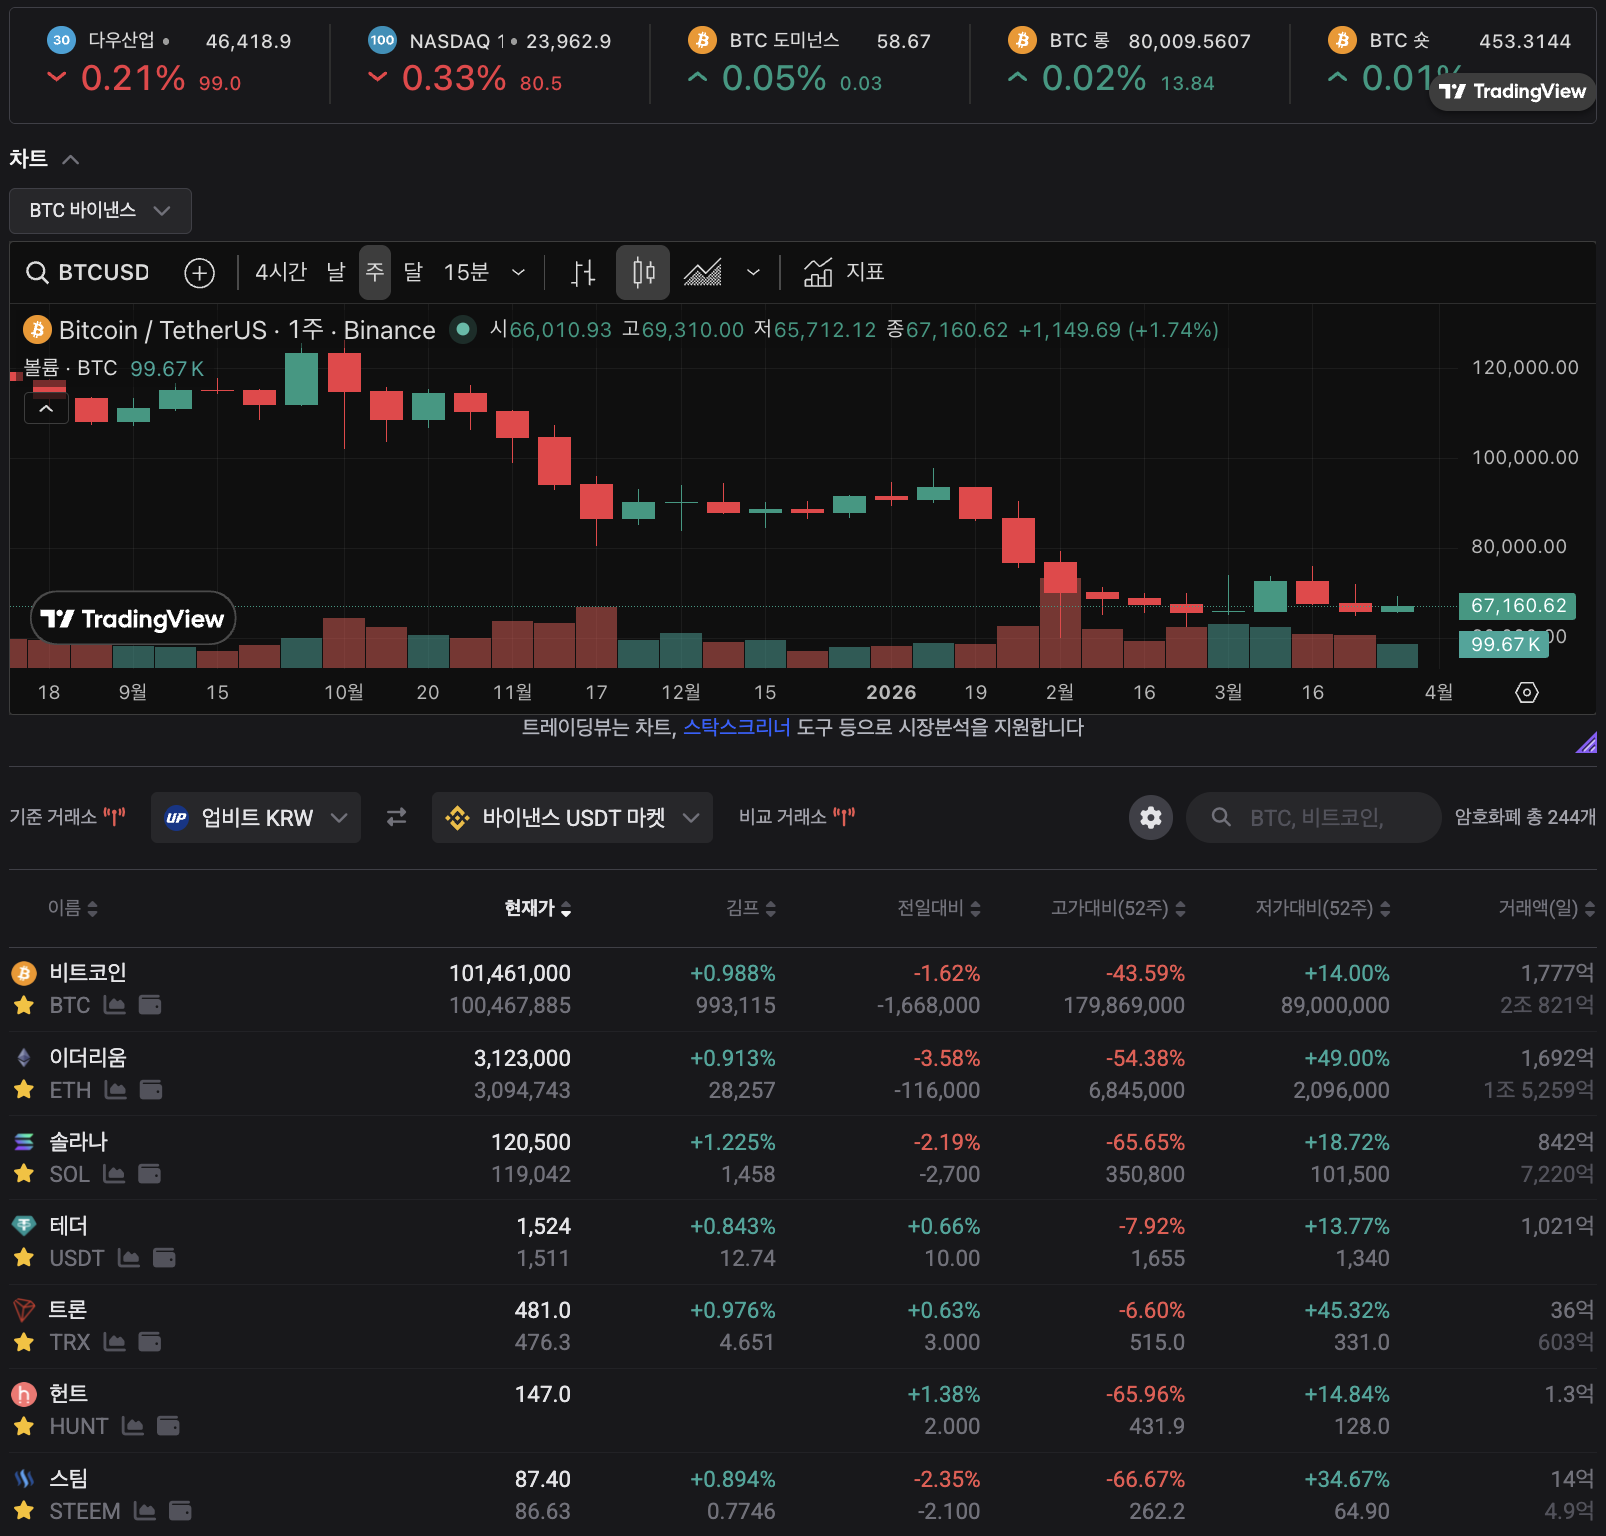Sort table by 현재가 column
The height and width of the screenshot is (1536, 1606).
538,908
